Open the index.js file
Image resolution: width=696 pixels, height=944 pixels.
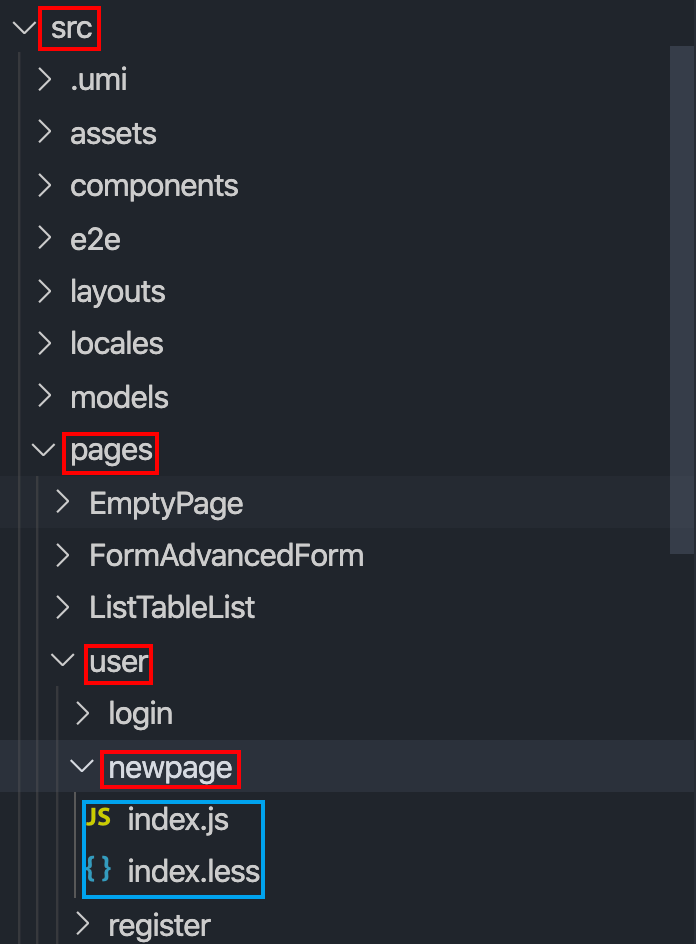point(178,820)
